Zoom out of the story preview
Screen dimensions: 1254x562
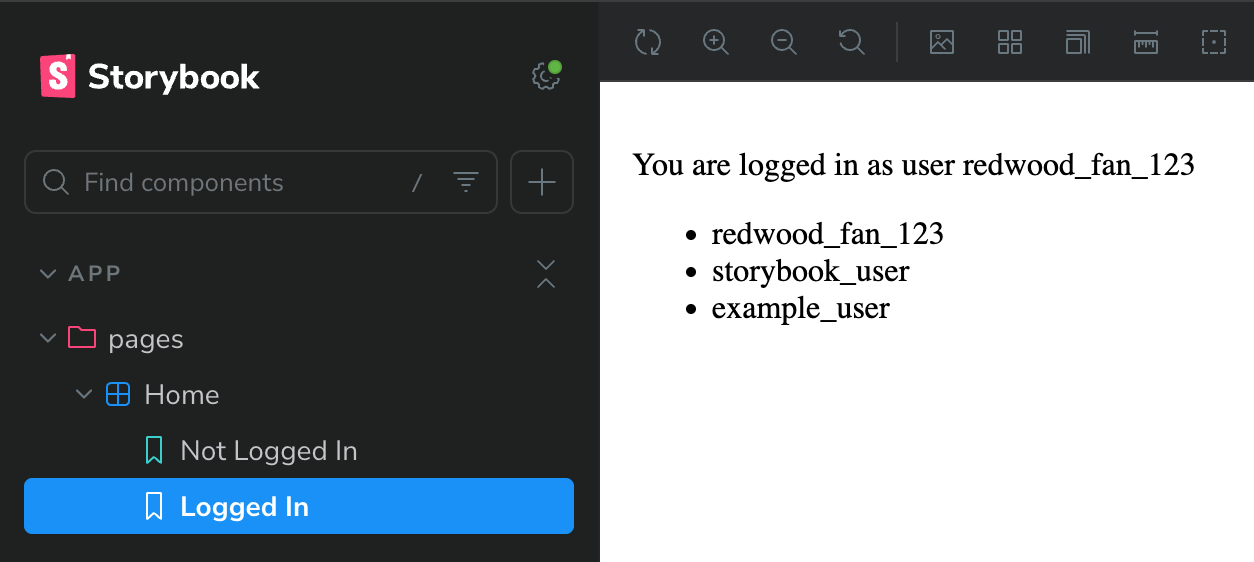click(x=784, y=42)
